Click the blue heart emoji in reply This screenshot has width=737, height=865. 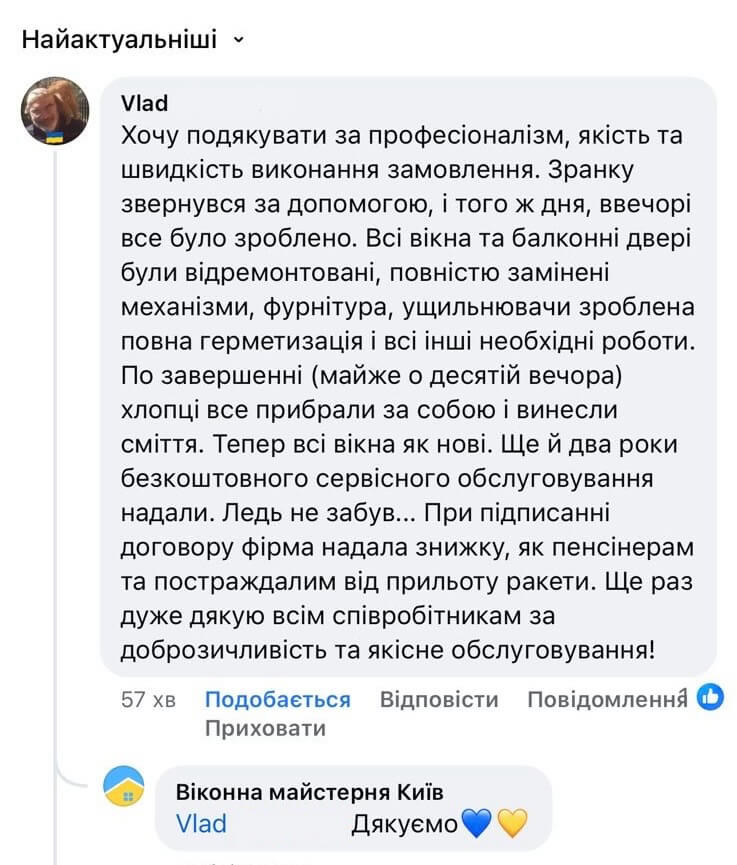pos(476,824)
